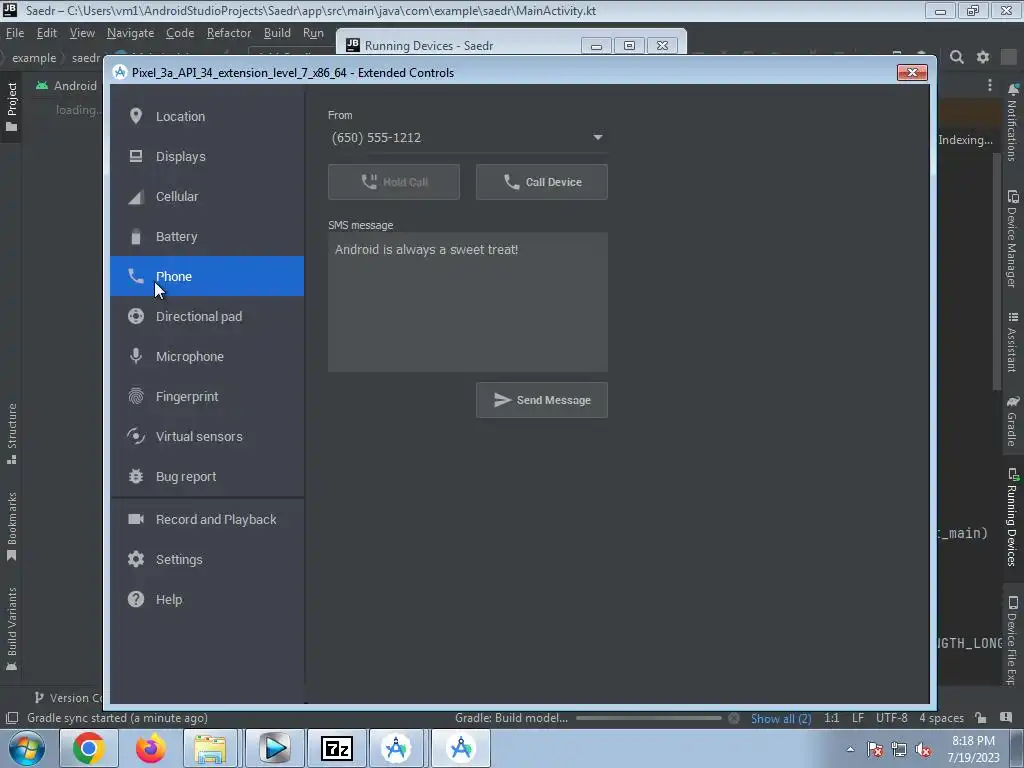Screen dimensions: 1024x768
Task: Click the Show all (2) background tasks link
Action: [x=781, y=718]
